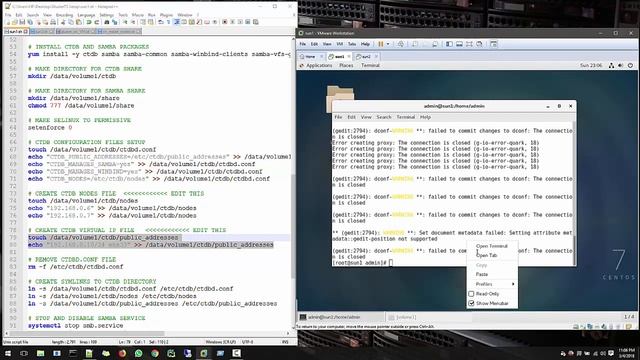Click the Save Recorded Macro icon in Notepad++
The height and width of the screenshot is (360, 640).
(x=256, y=22)
